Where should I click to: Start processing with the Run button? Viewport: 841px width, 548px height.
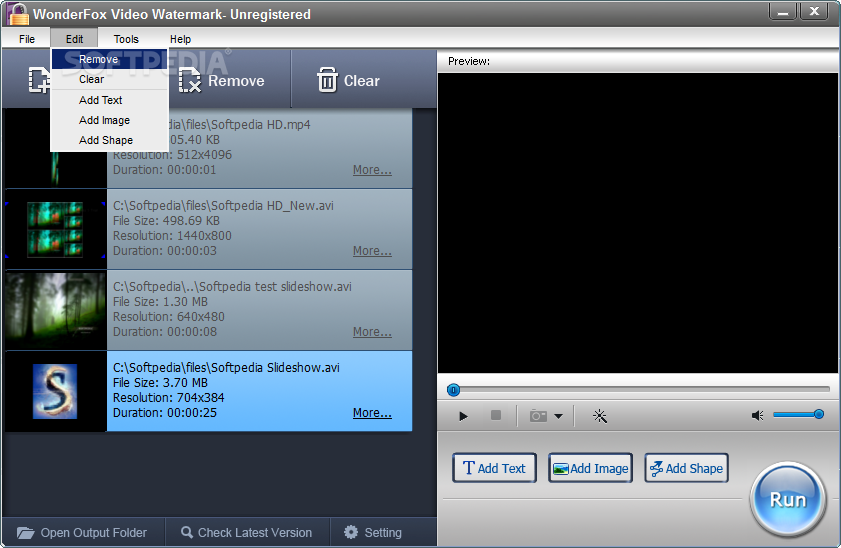click(787, 500)
